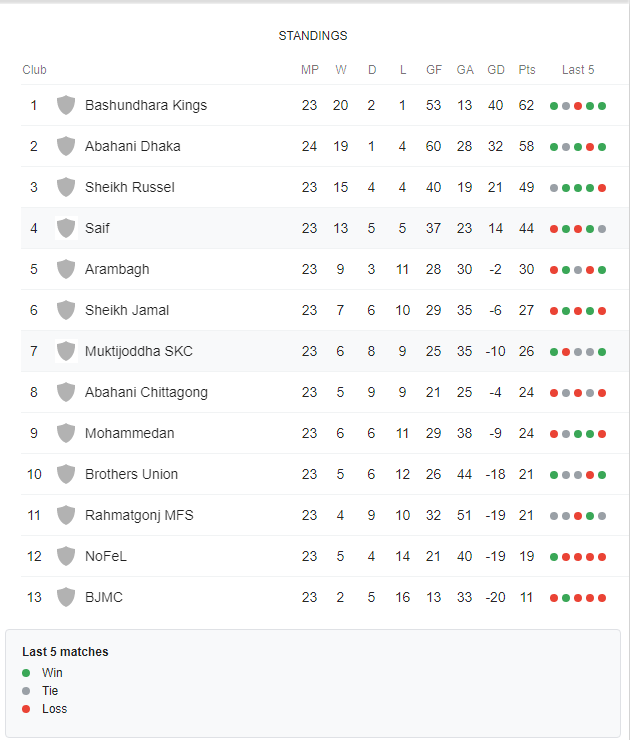Open the Abahani Chittagong team page
630x740 pixels.
(146, 392)
